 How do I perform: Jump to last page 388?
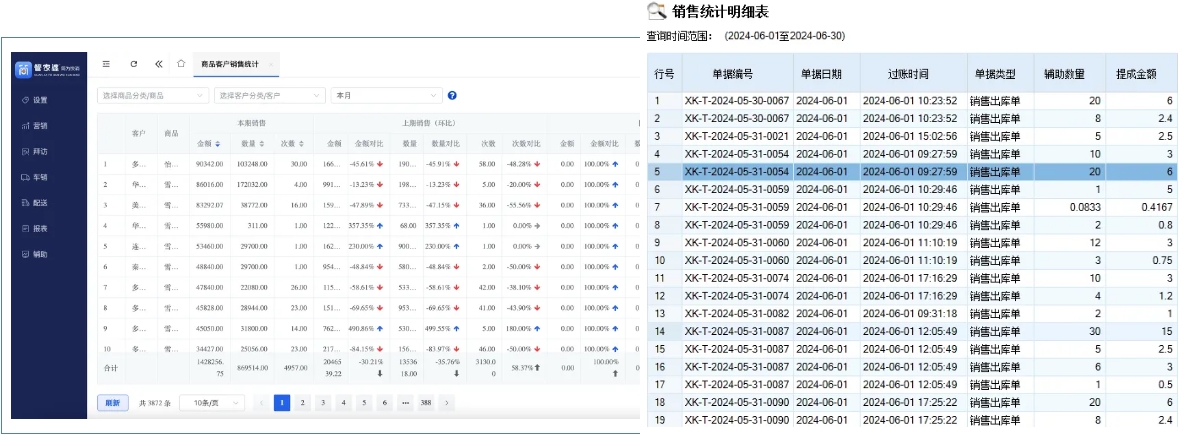tap(426, 402)
